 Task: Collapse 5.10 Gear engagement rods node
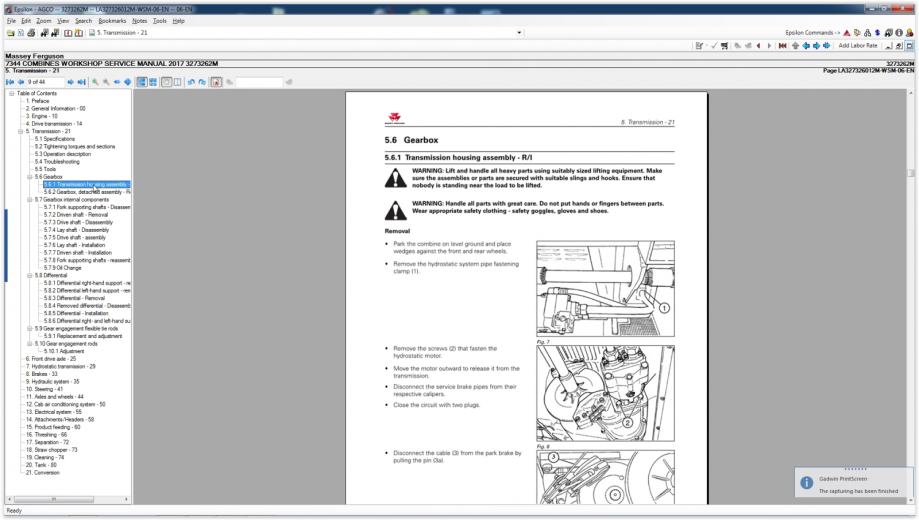(x=30, y=344)
